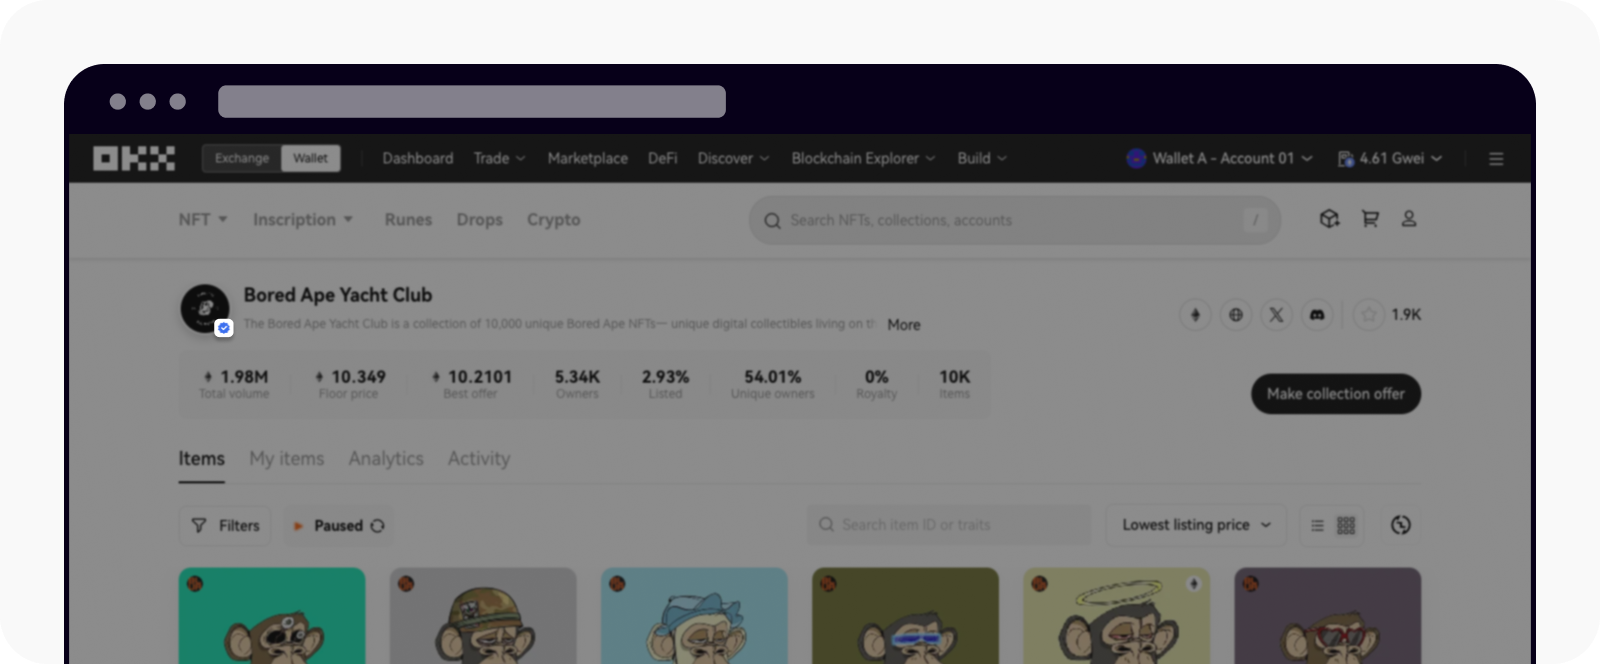
Task: Click the 1.9K favorites count
Action: (1406, 315)
